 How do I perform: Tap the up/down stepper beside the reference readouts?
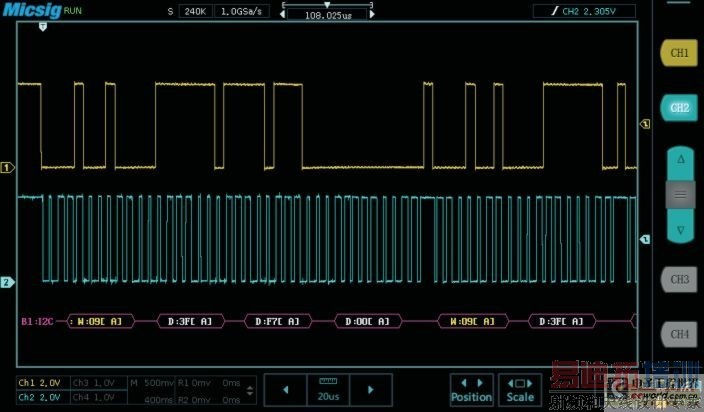(x=250, y=390)
